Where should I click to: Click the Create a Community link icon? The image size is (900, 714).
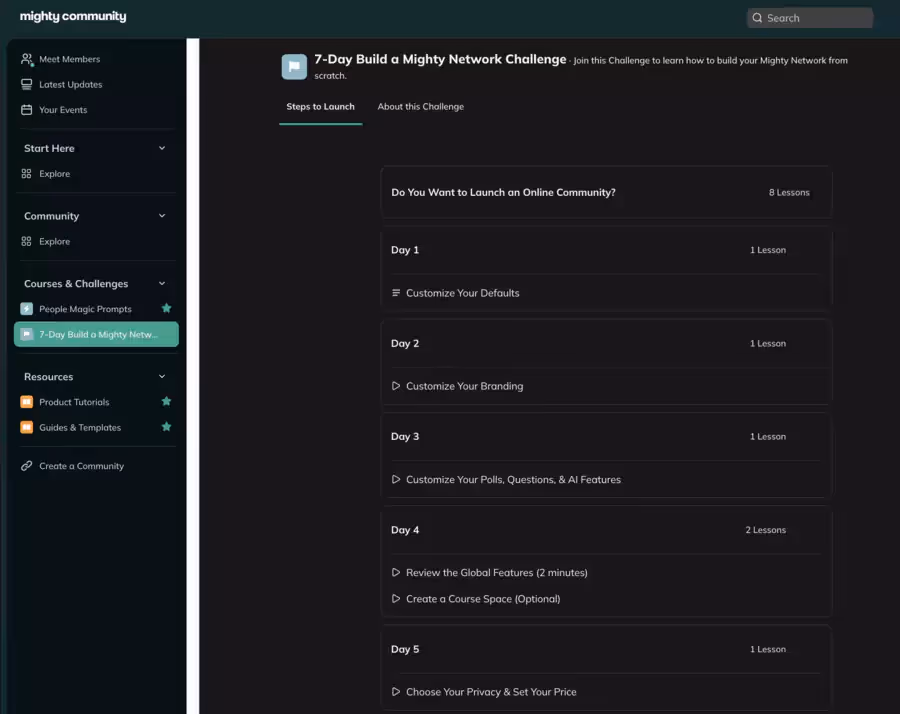coord(26,466)
